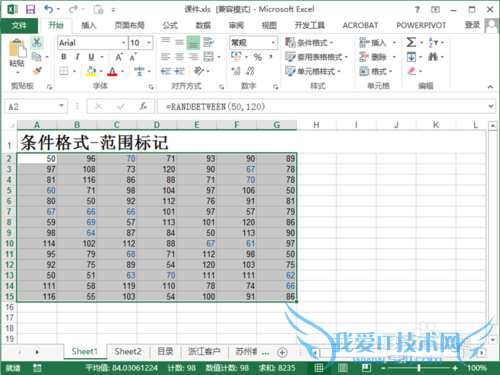Select middle vertical align icon
500x375 pixels.
click(x=179, y=42)
